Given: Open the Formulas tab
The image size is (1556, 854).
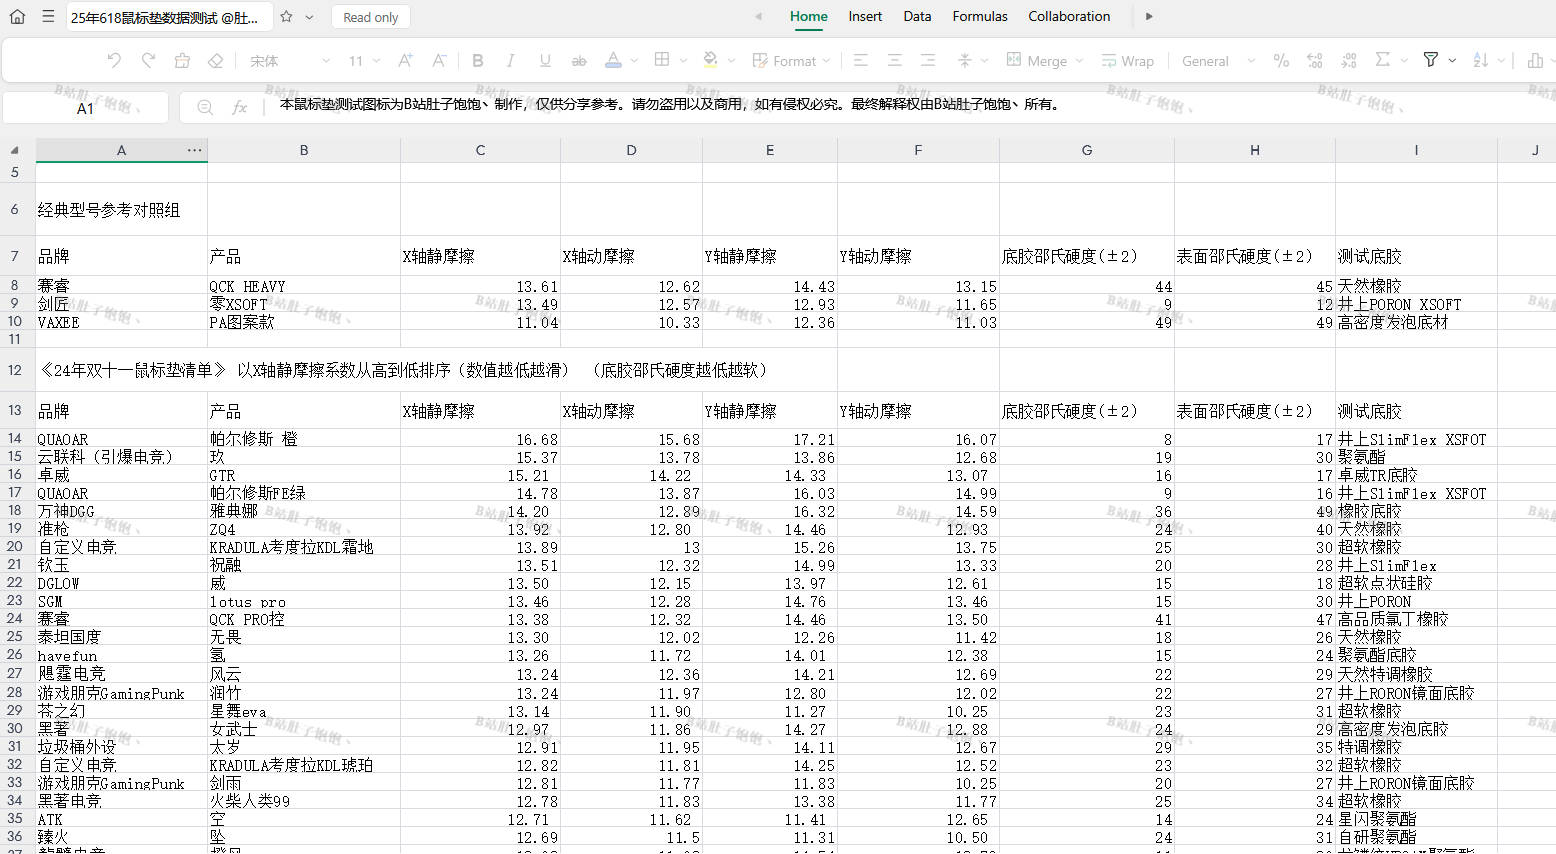Looking at the screenshot, I should [980, 17].
